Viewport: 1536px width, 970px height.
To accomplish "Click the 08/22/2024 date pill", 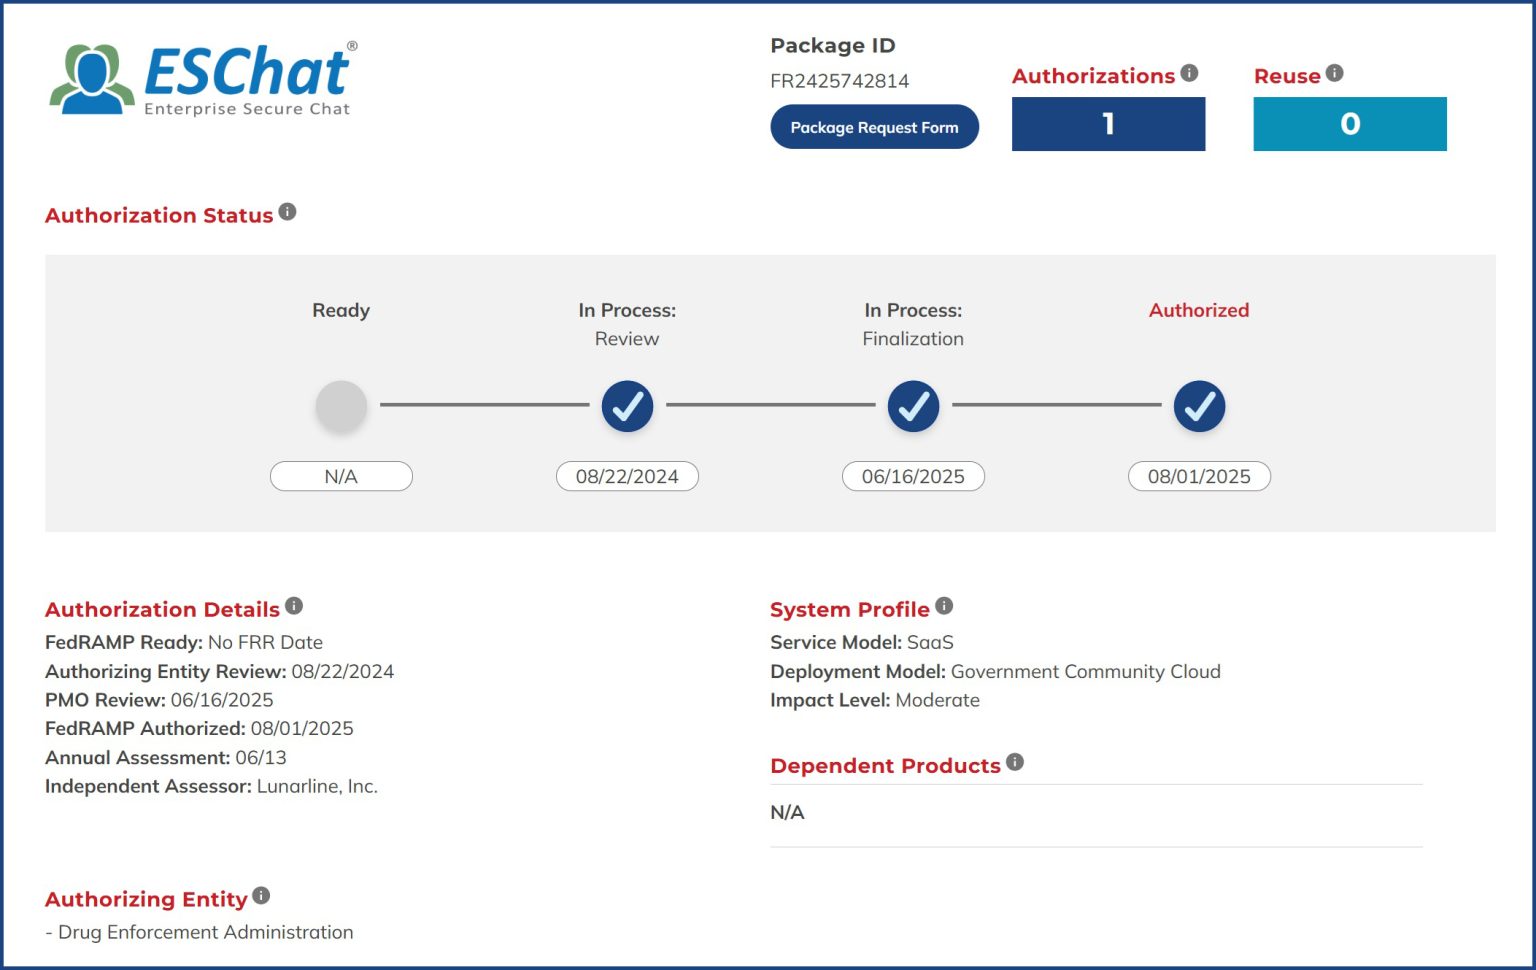I will click(x=627, y=476).
